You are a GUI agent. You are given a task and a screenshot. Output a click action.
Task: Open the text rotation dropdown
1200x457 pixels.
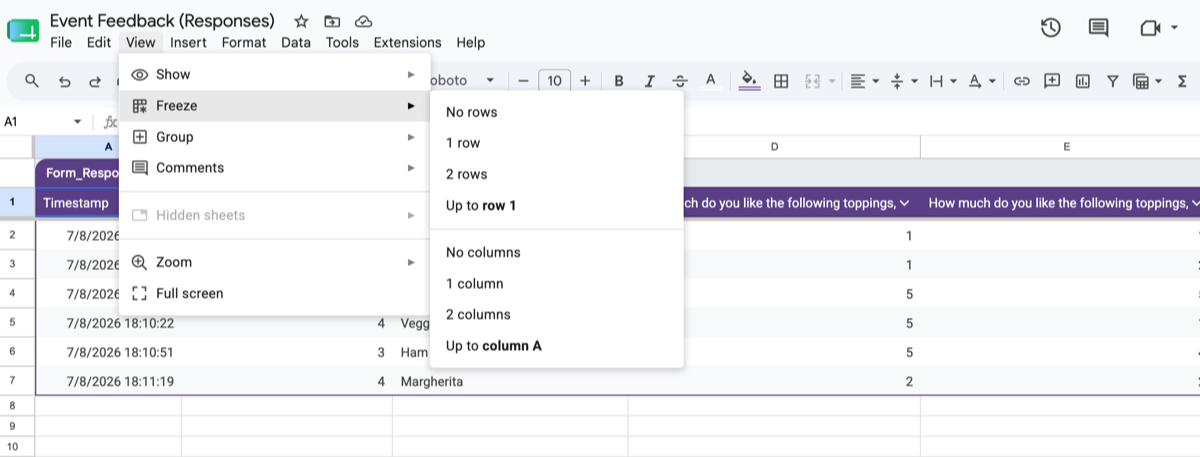(982, 81)
